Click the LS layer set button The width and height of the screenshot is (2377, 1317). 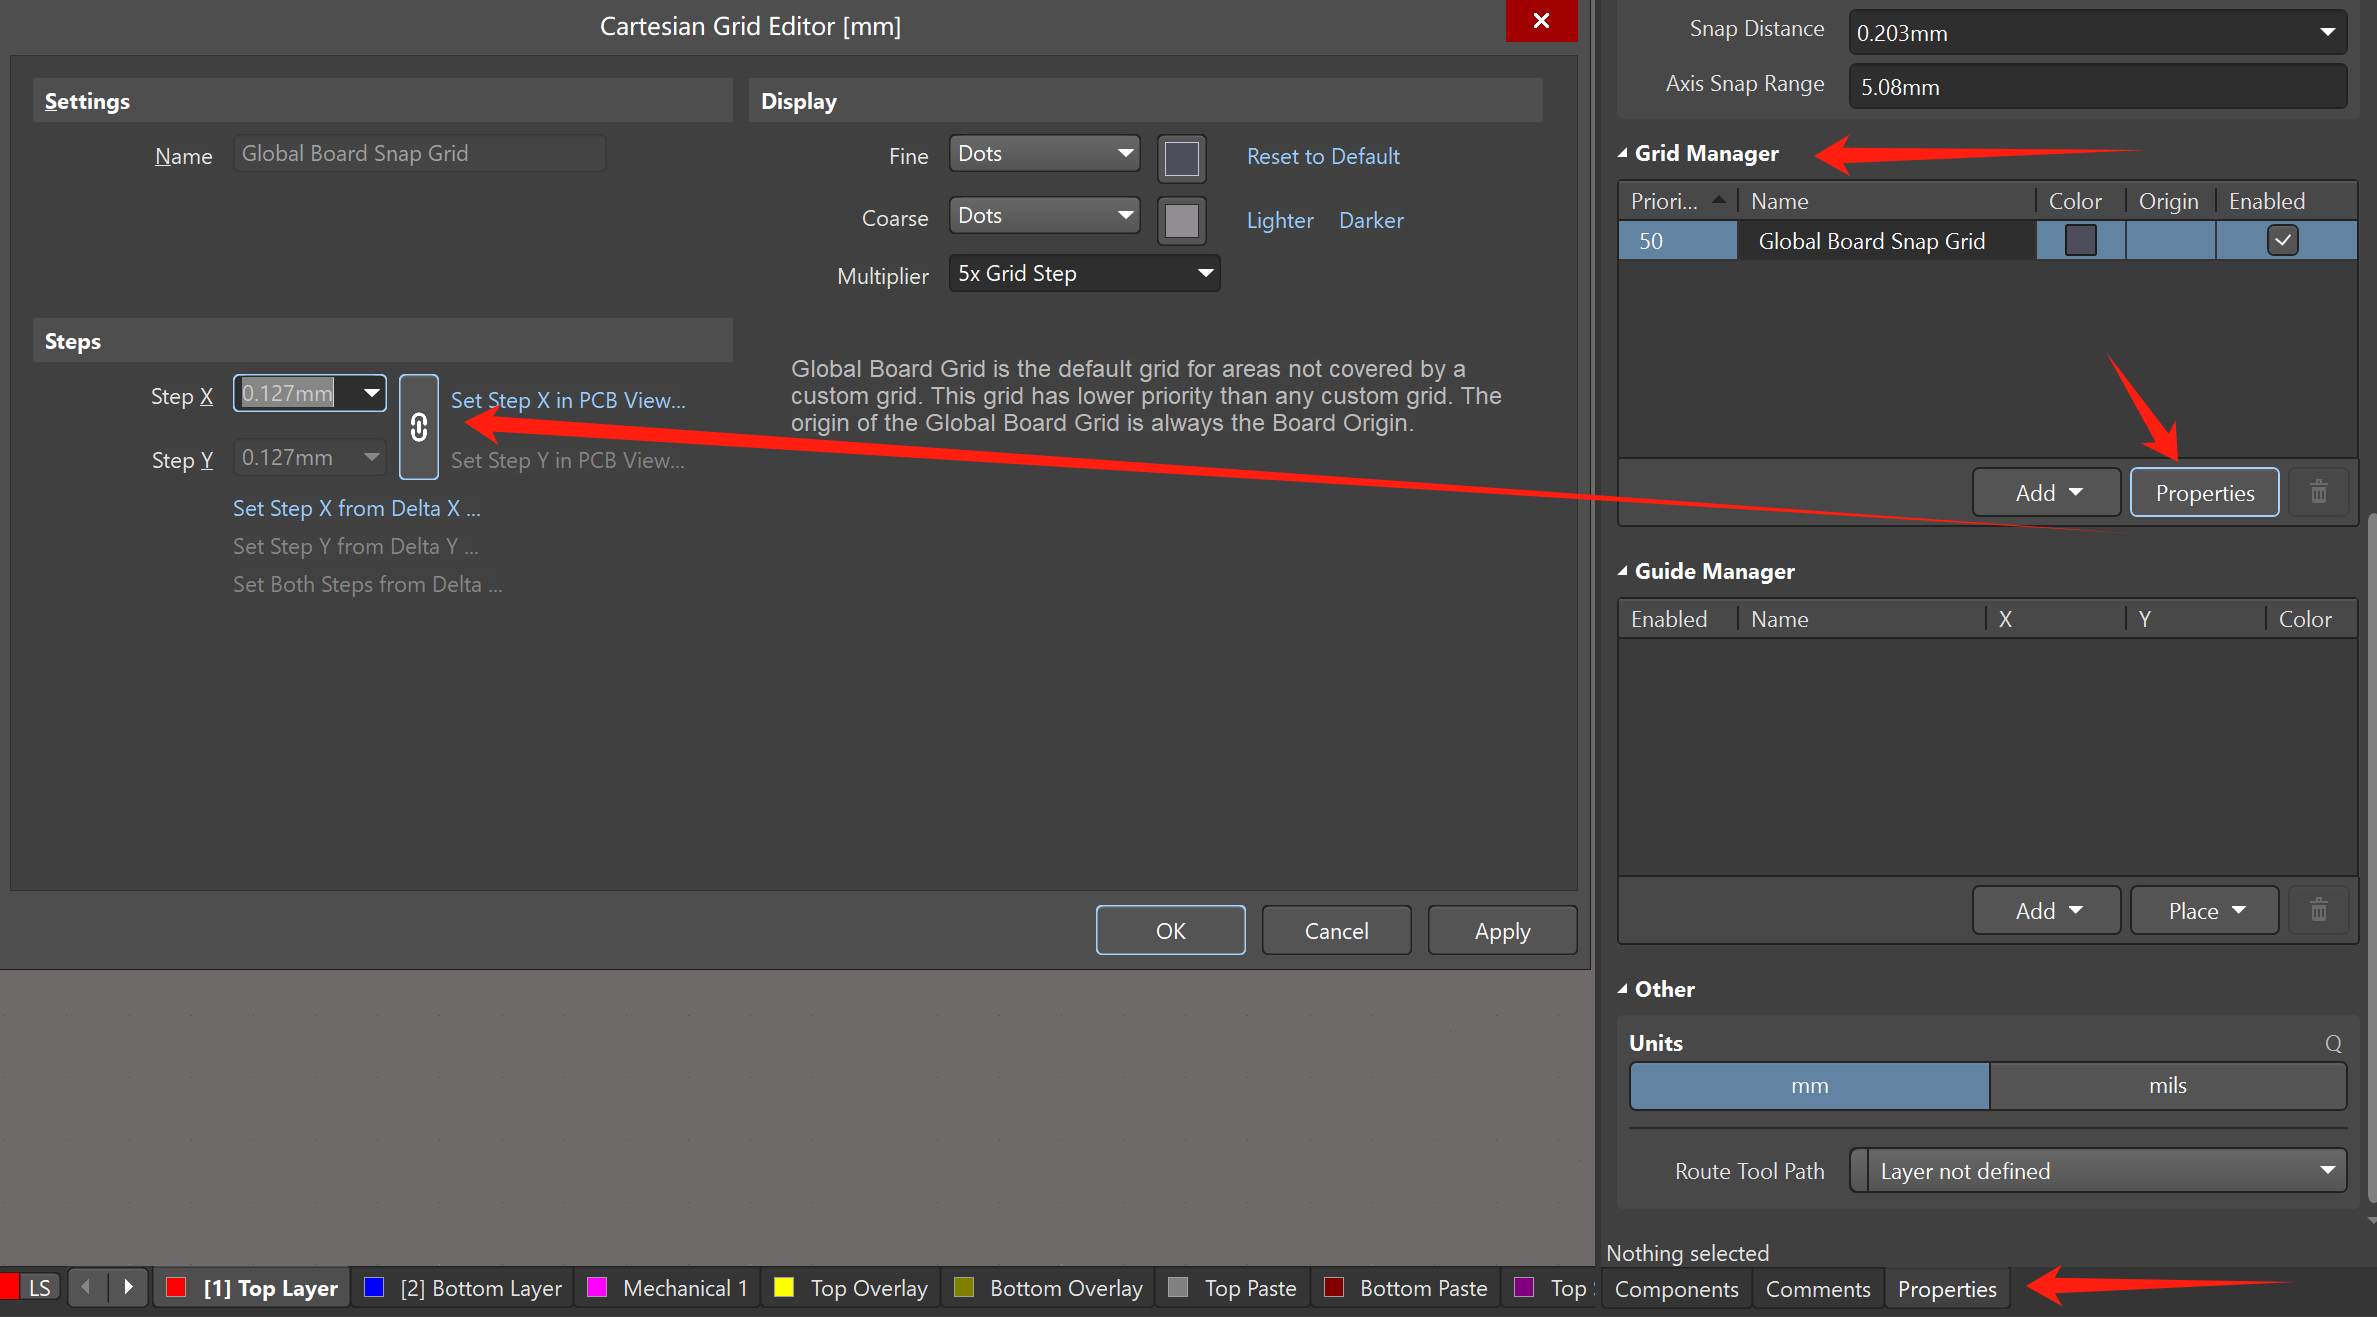39,1287
